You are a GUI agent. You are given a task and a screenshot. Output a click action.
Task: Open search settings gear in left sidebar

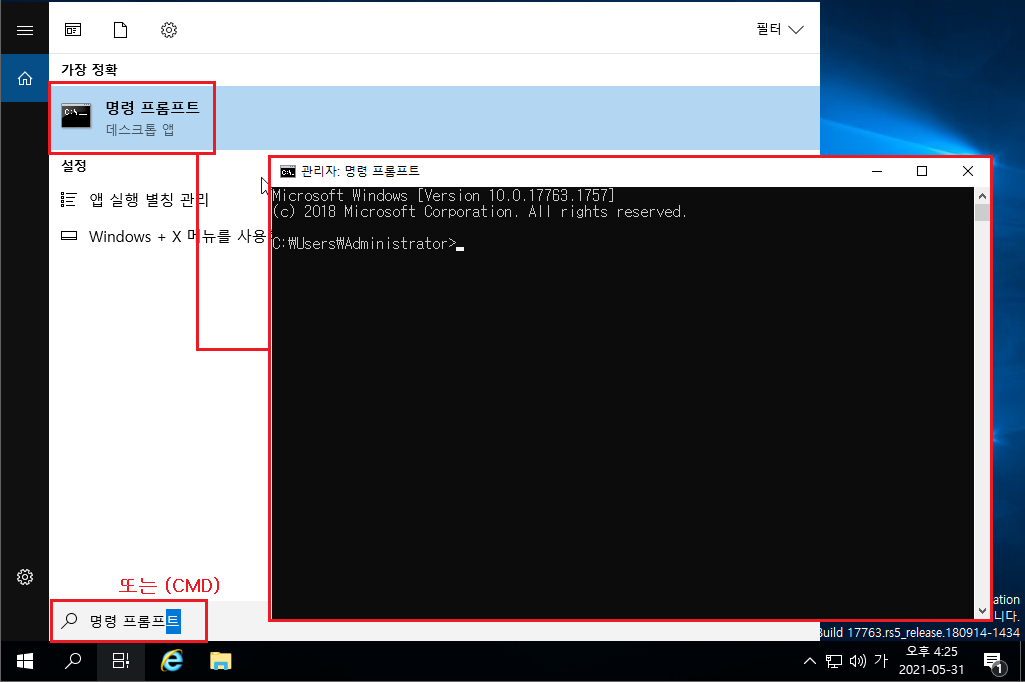(25, 577)
